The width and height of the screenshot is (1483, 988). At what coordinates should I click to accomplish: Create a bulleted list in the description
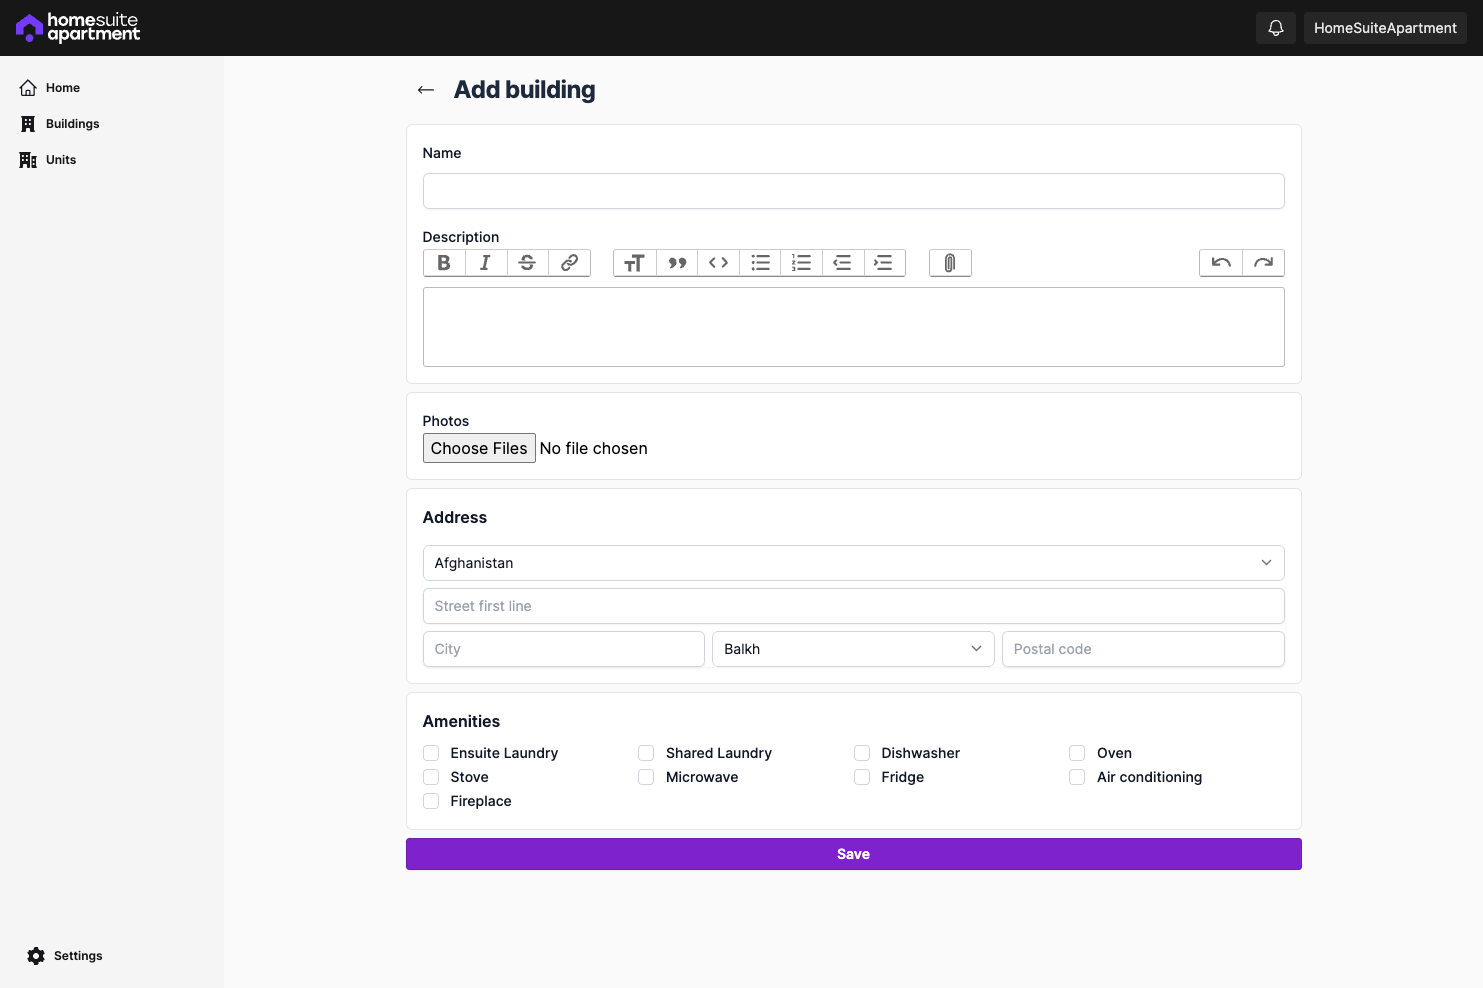pos(760,262)
